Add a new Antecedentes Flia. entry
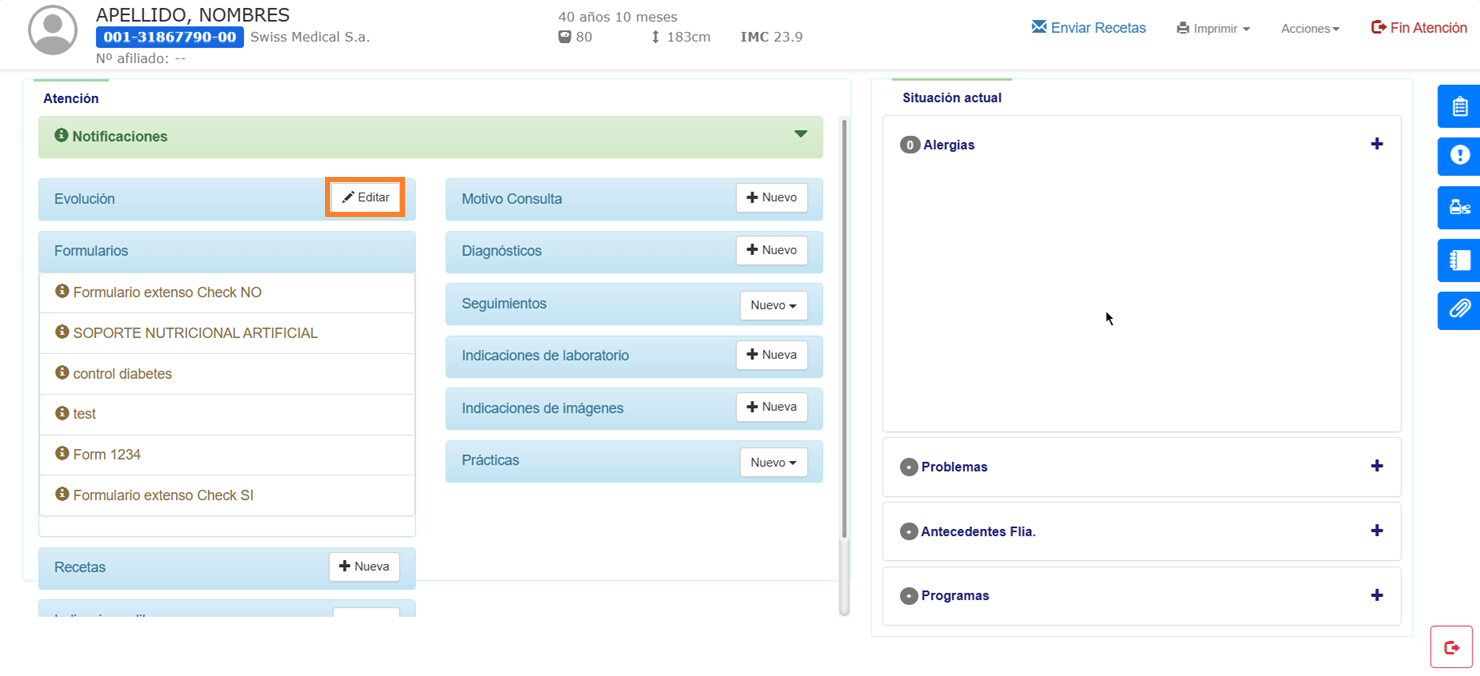 1377,530
